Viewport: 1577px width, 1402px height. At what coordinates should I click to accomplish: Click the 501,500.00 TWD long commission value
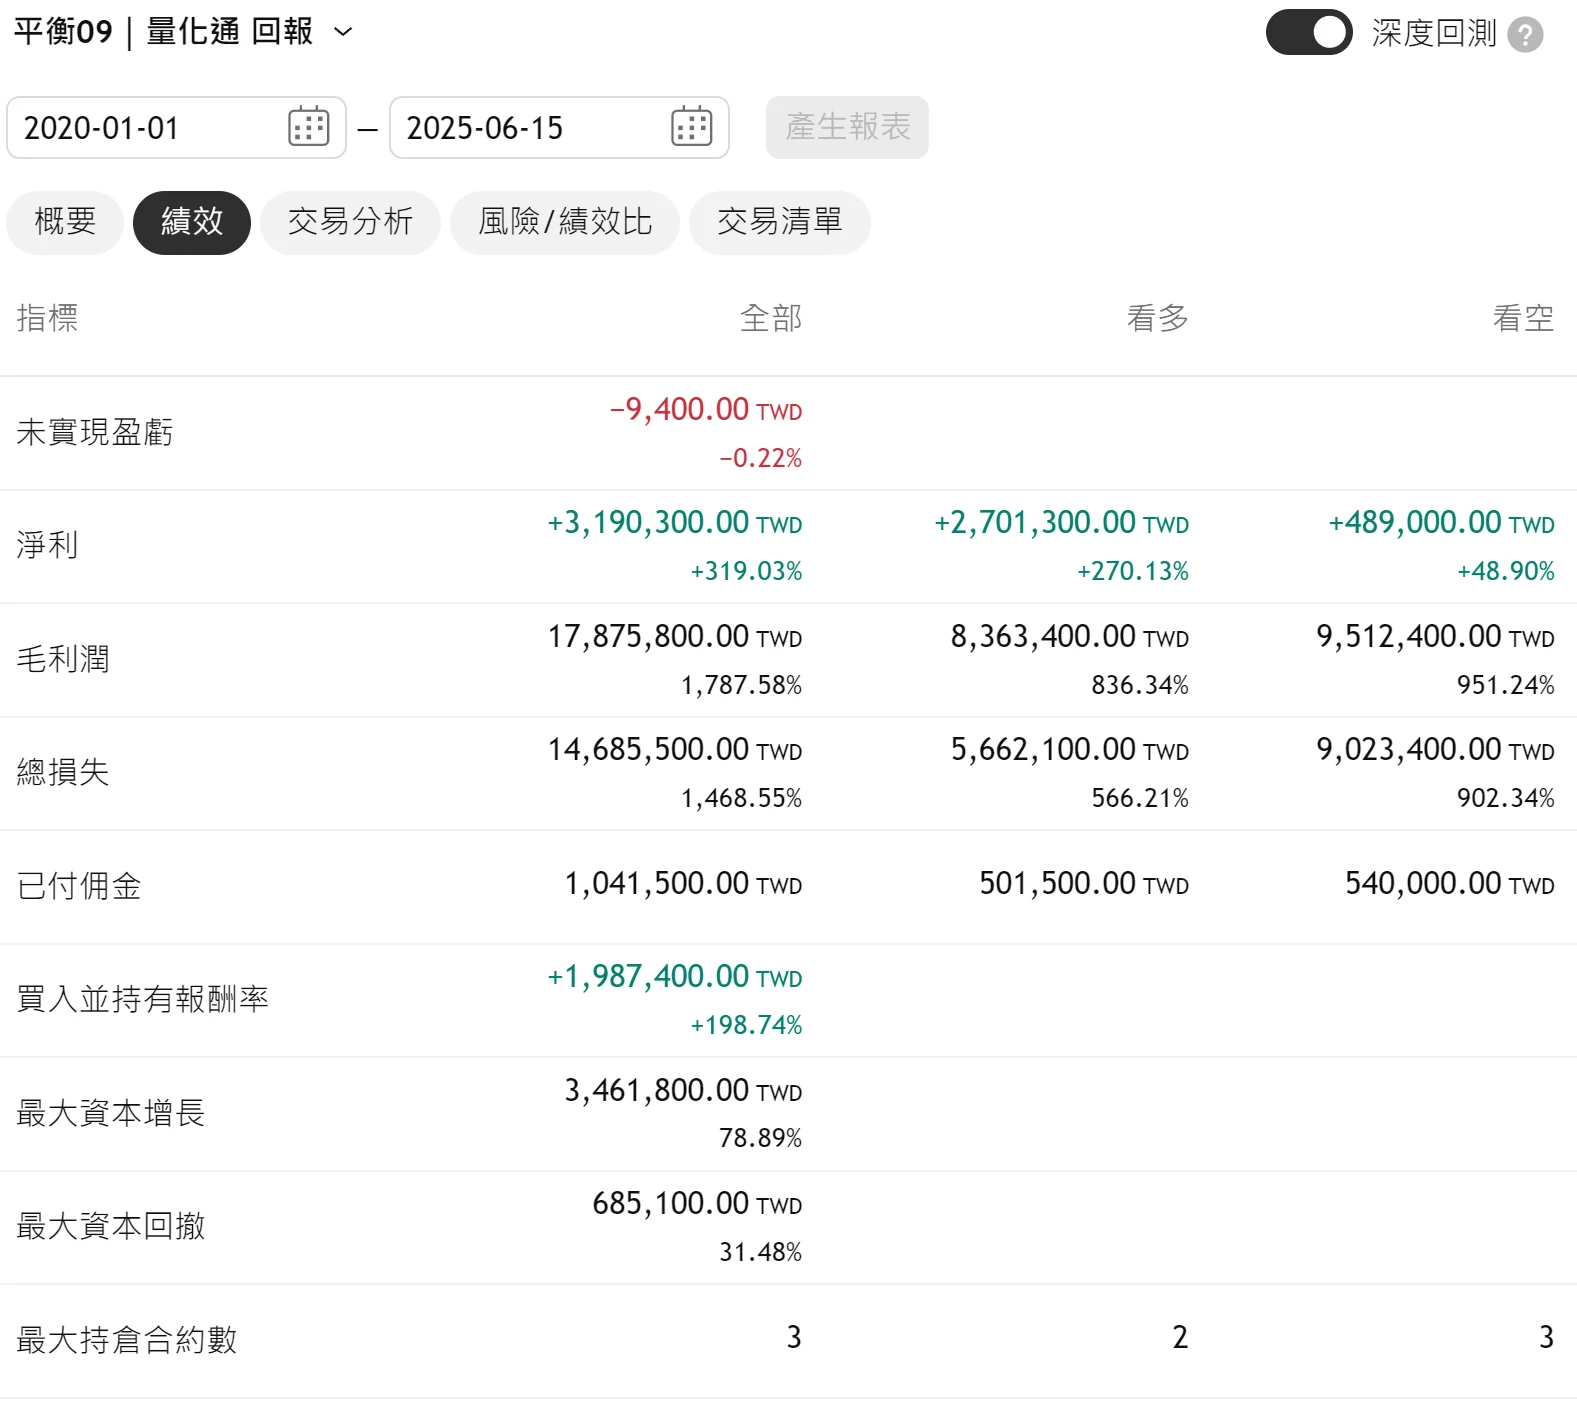point(1084,883)
